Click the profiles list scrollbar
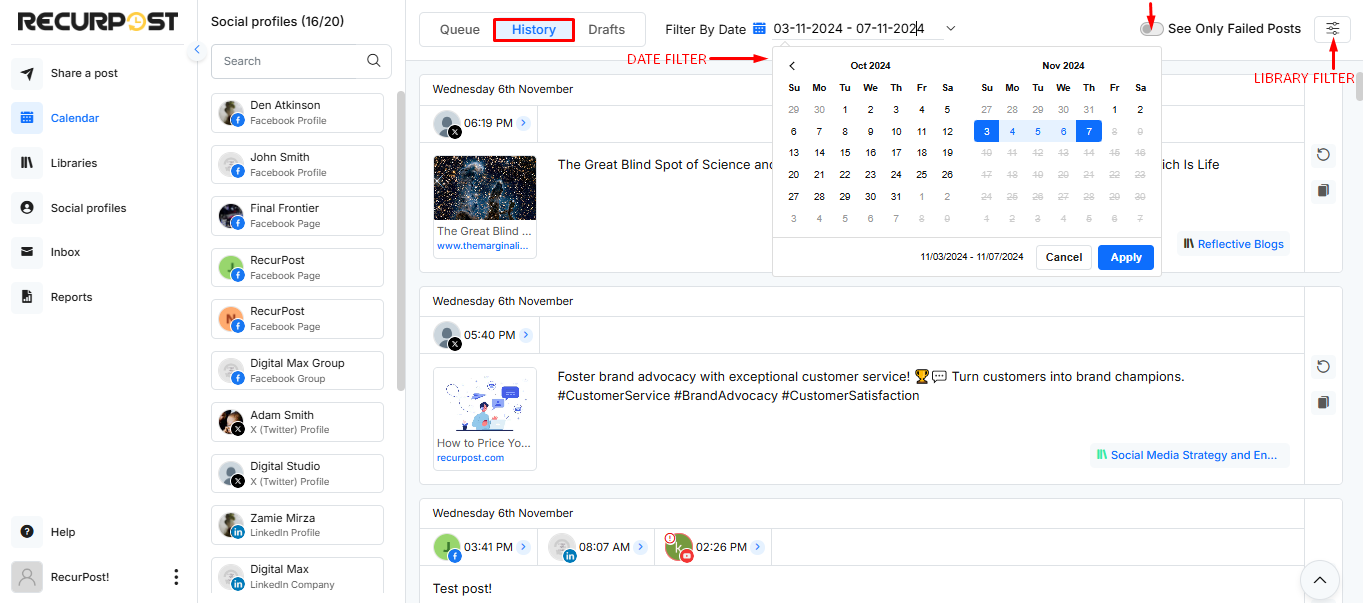 point(401,240)
